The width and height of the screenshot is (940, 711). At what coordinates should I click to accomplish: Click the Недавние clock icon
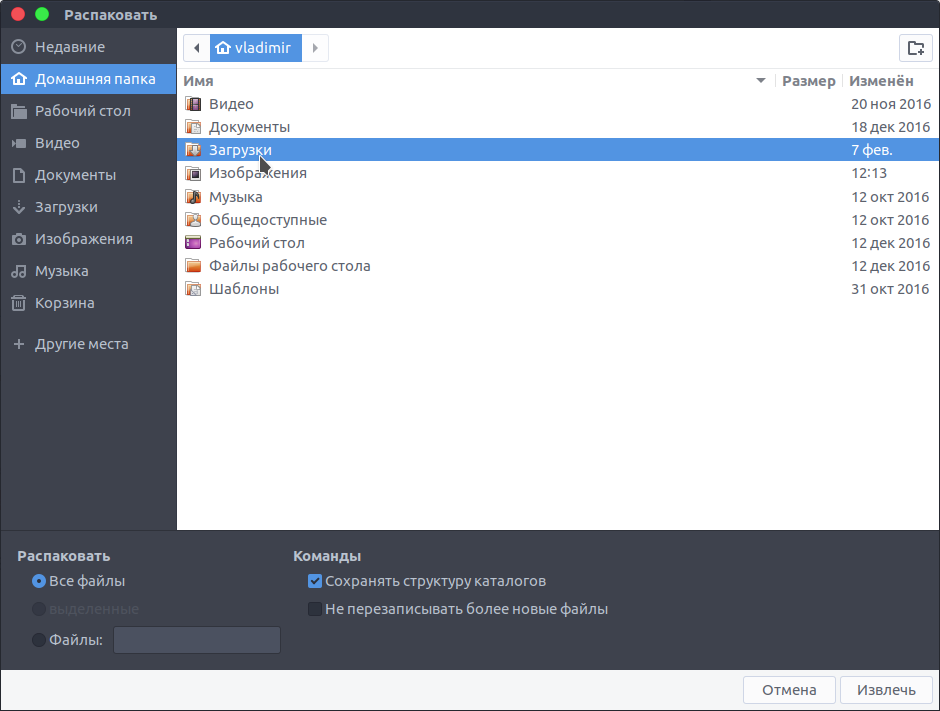[x=19, y=47]
